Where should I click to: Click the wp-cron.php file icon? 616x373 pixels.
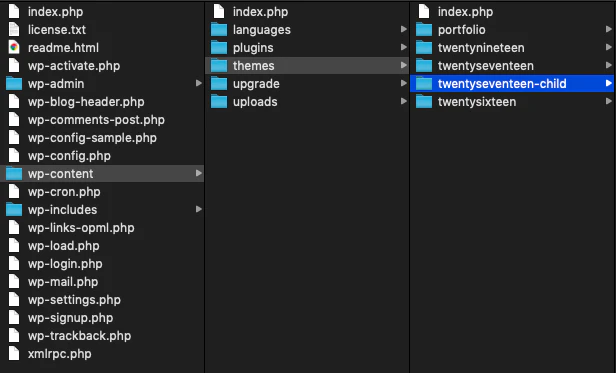14,192
